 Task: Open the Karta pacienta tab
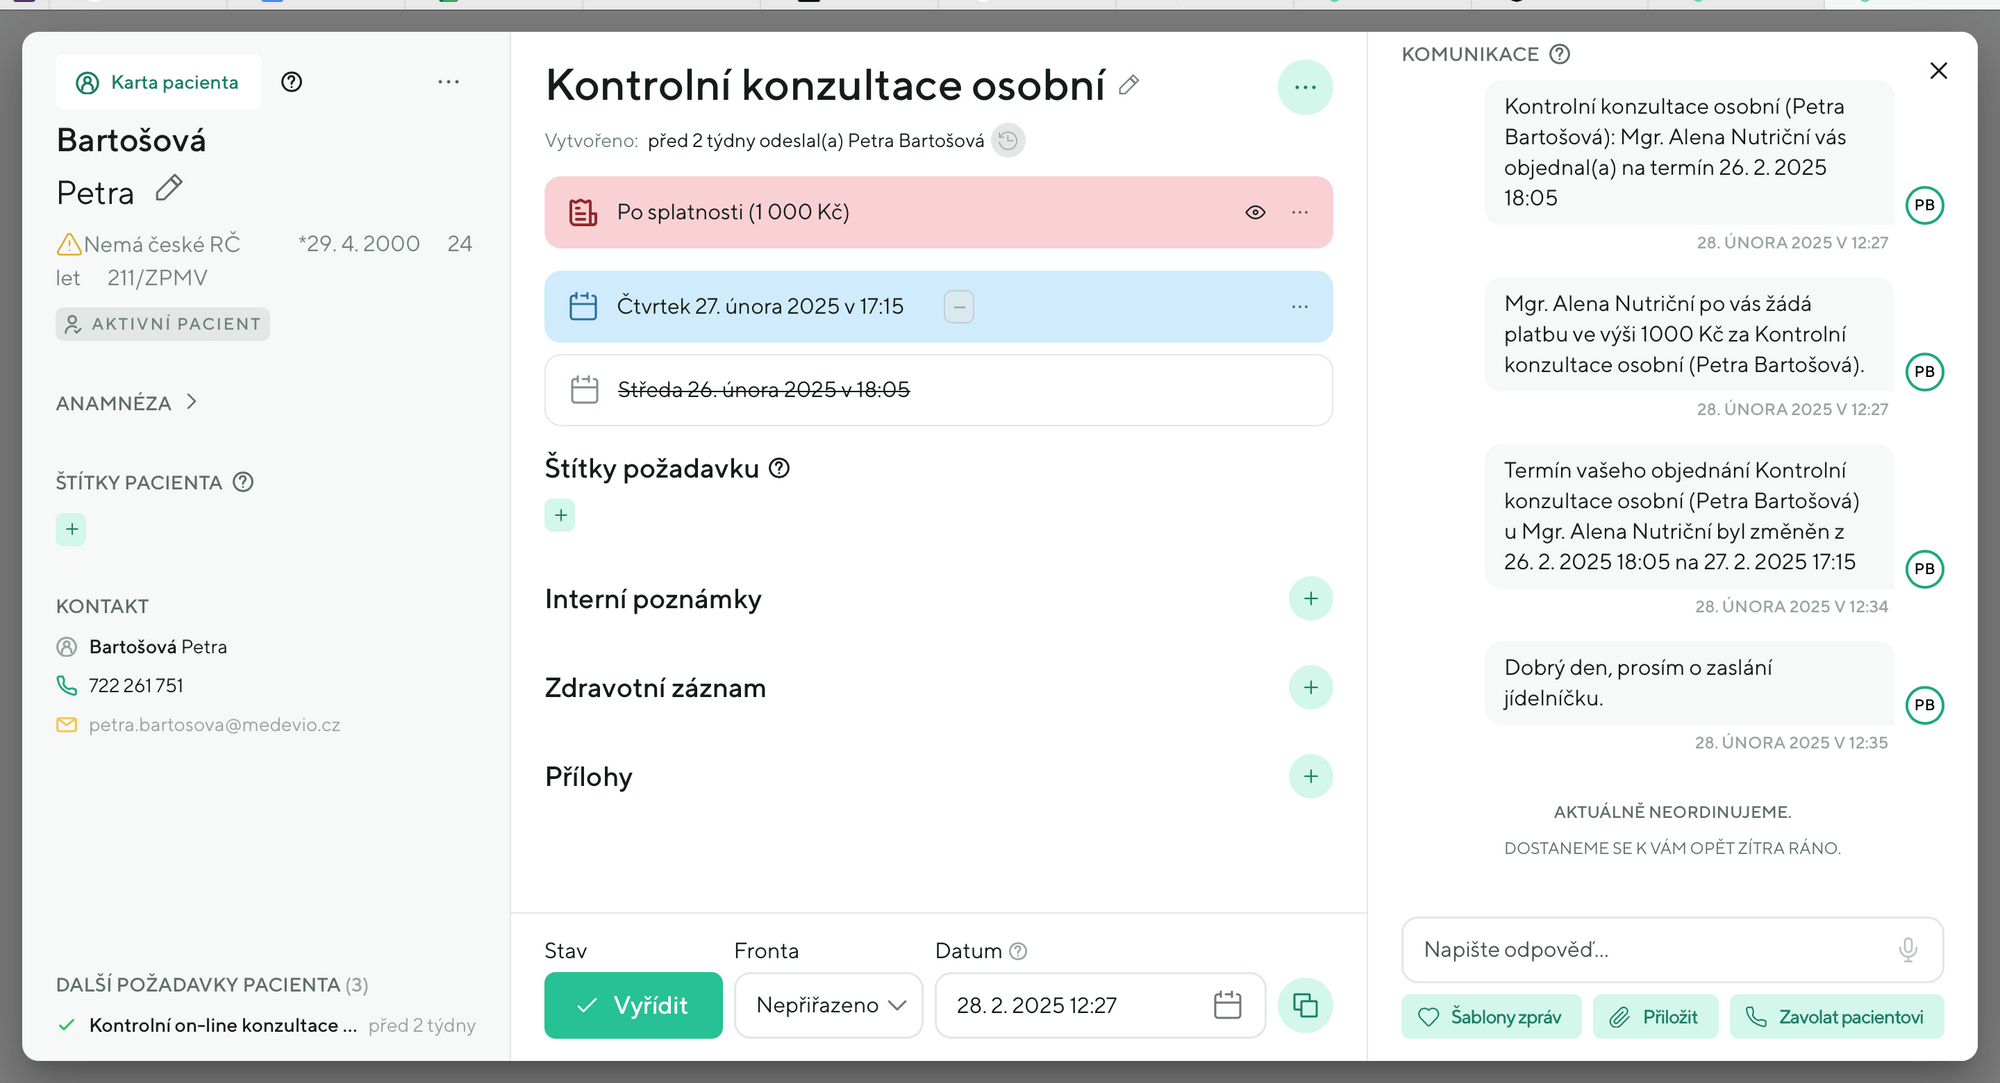click(x=159, y=83)
